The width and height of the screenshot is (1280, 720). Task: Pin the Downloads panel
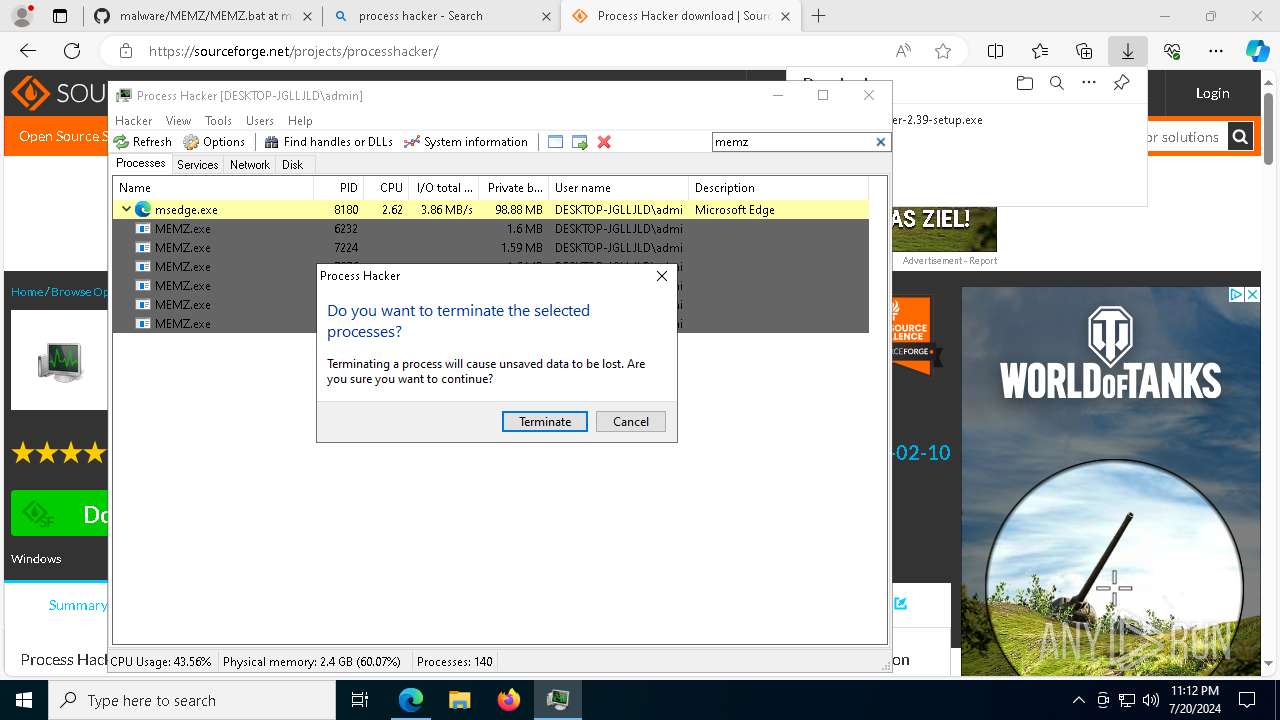pyautogui.click(x=1122, y=83)
